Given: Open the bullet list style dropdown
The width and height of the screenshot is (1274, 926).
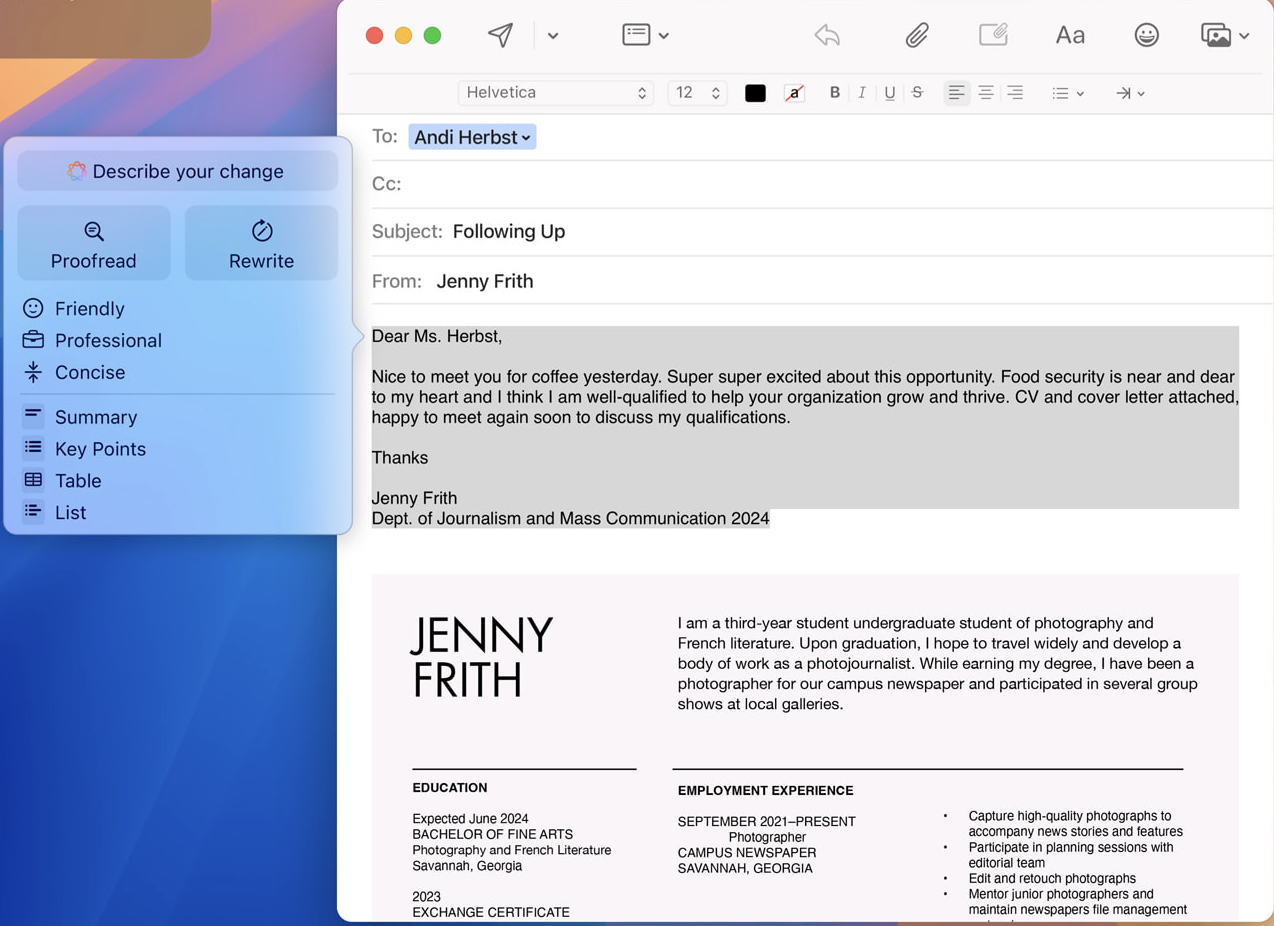Looking at the screenshot, I should click(x=1068, y=93).
